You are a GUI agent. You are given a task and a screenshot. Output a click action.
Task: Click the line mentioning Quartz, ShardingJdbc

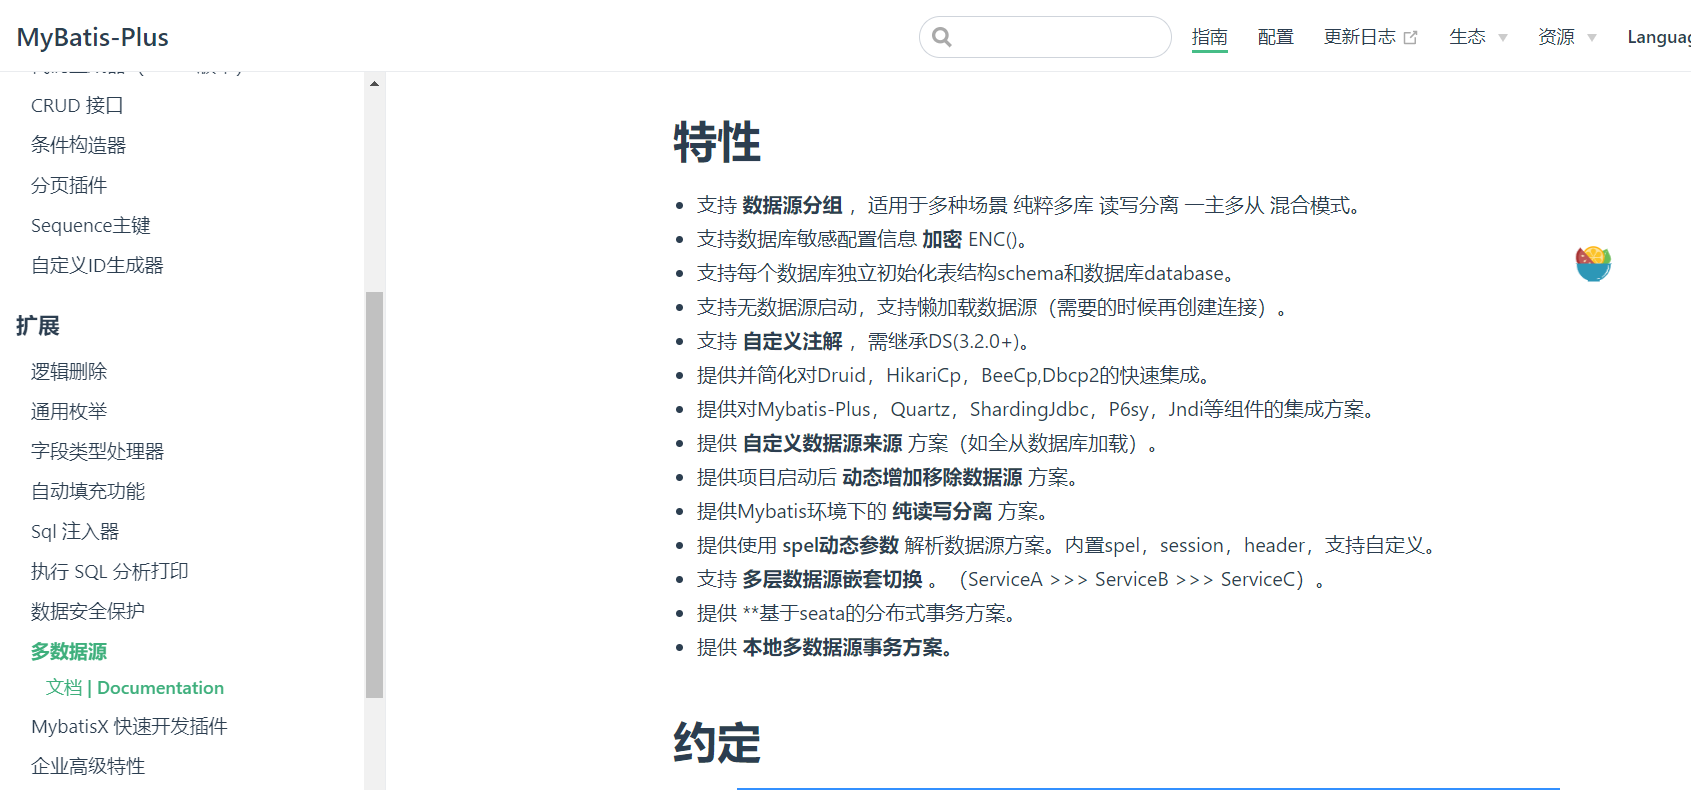pyautogui.click(x=1039, y=409)
